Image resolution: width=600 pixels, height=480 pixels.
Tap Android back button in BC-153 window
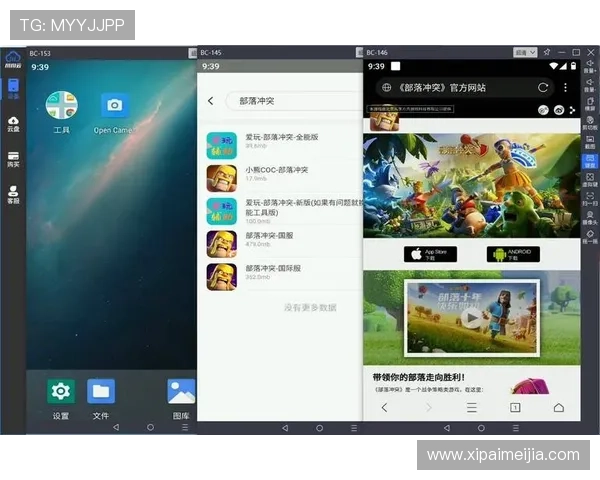tap(116, 427)
